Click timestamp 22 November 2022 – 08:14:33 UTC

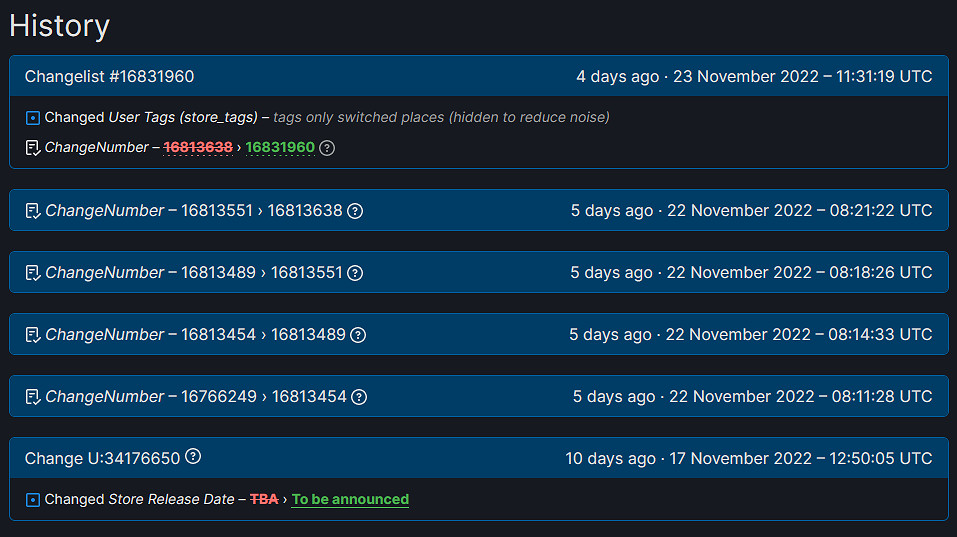click(799, 335)
